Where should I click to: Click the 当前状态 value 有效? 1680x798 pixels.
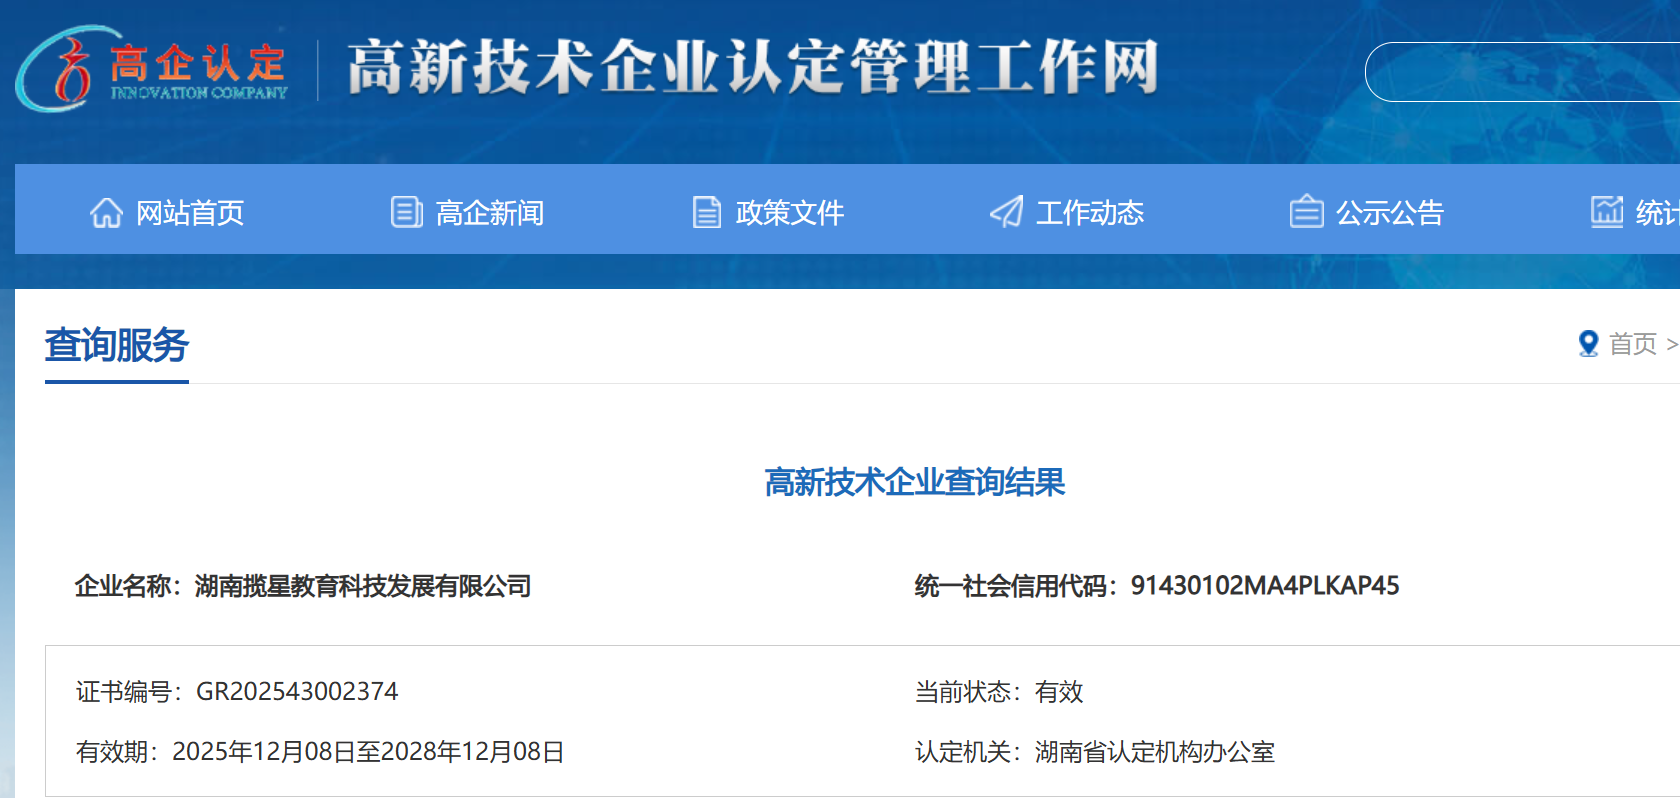point(1059,691)
